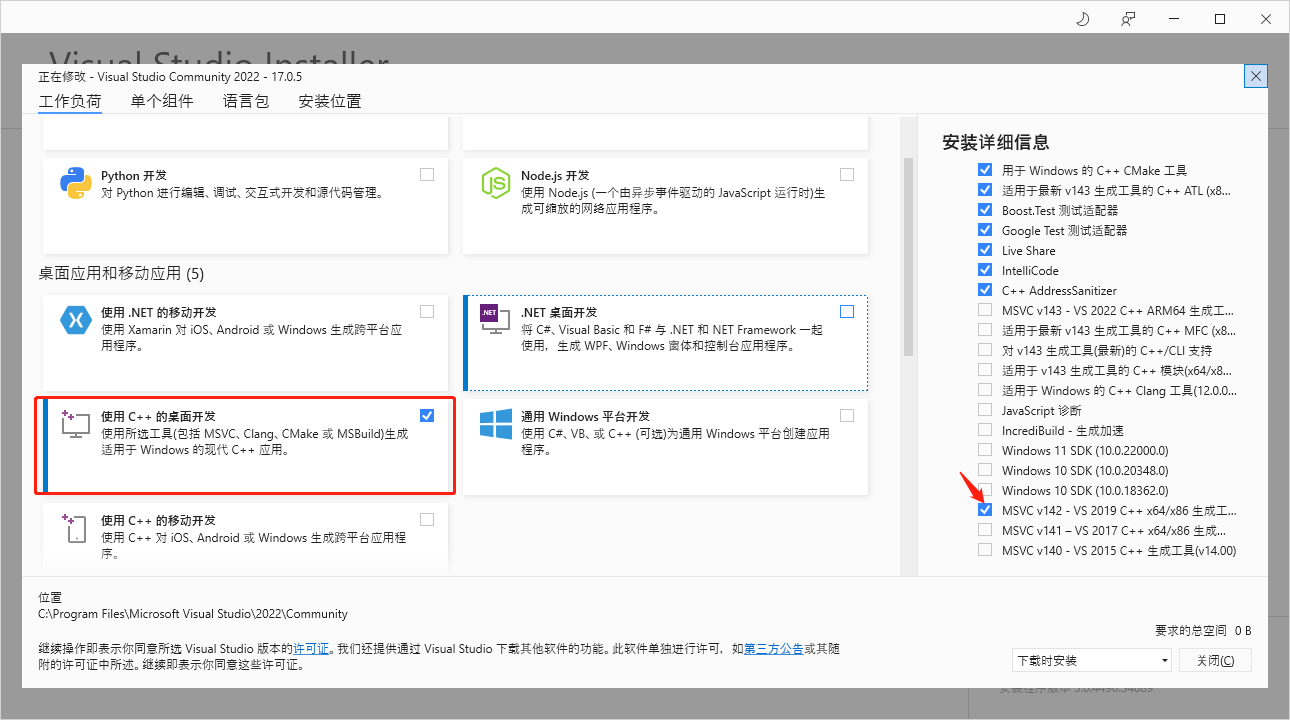Open the 许可证 link
Viewport: 1290px width, 720px height.
tap(311, 648)
